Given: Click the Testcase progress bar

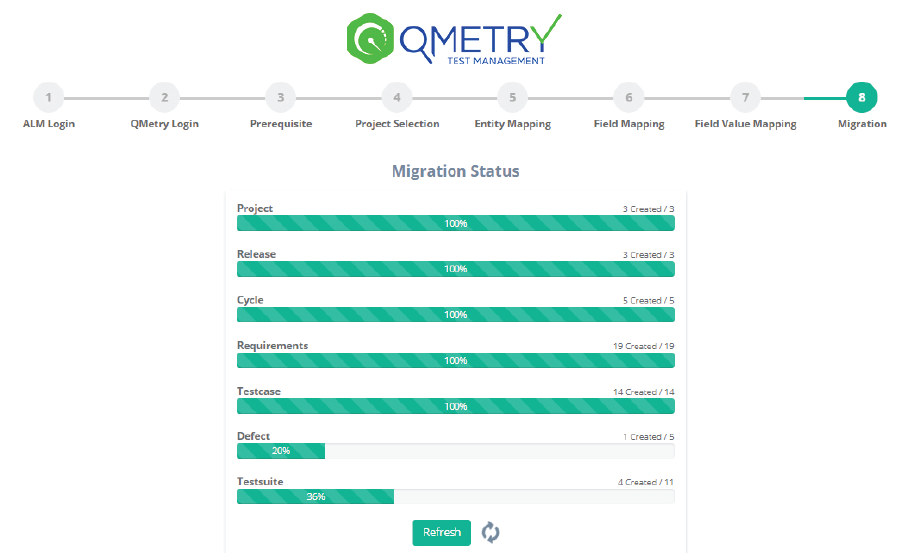Looking at the screenshot, I should coord(456,406).
